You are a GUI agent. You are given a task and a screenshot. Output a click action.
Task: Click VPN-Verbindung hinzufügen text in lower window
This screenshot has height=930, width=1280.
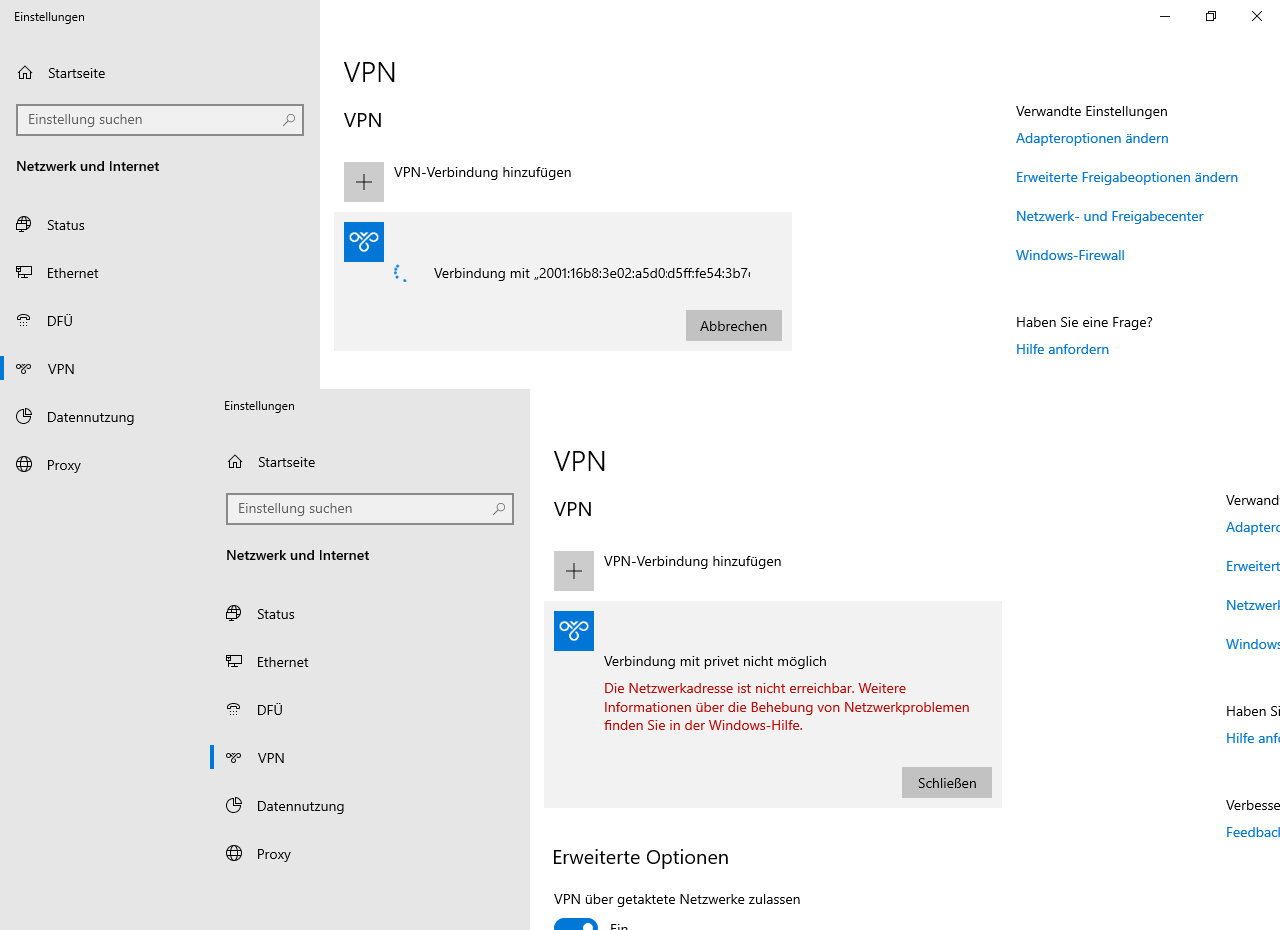pyautogui.click(x=693, y=561)
